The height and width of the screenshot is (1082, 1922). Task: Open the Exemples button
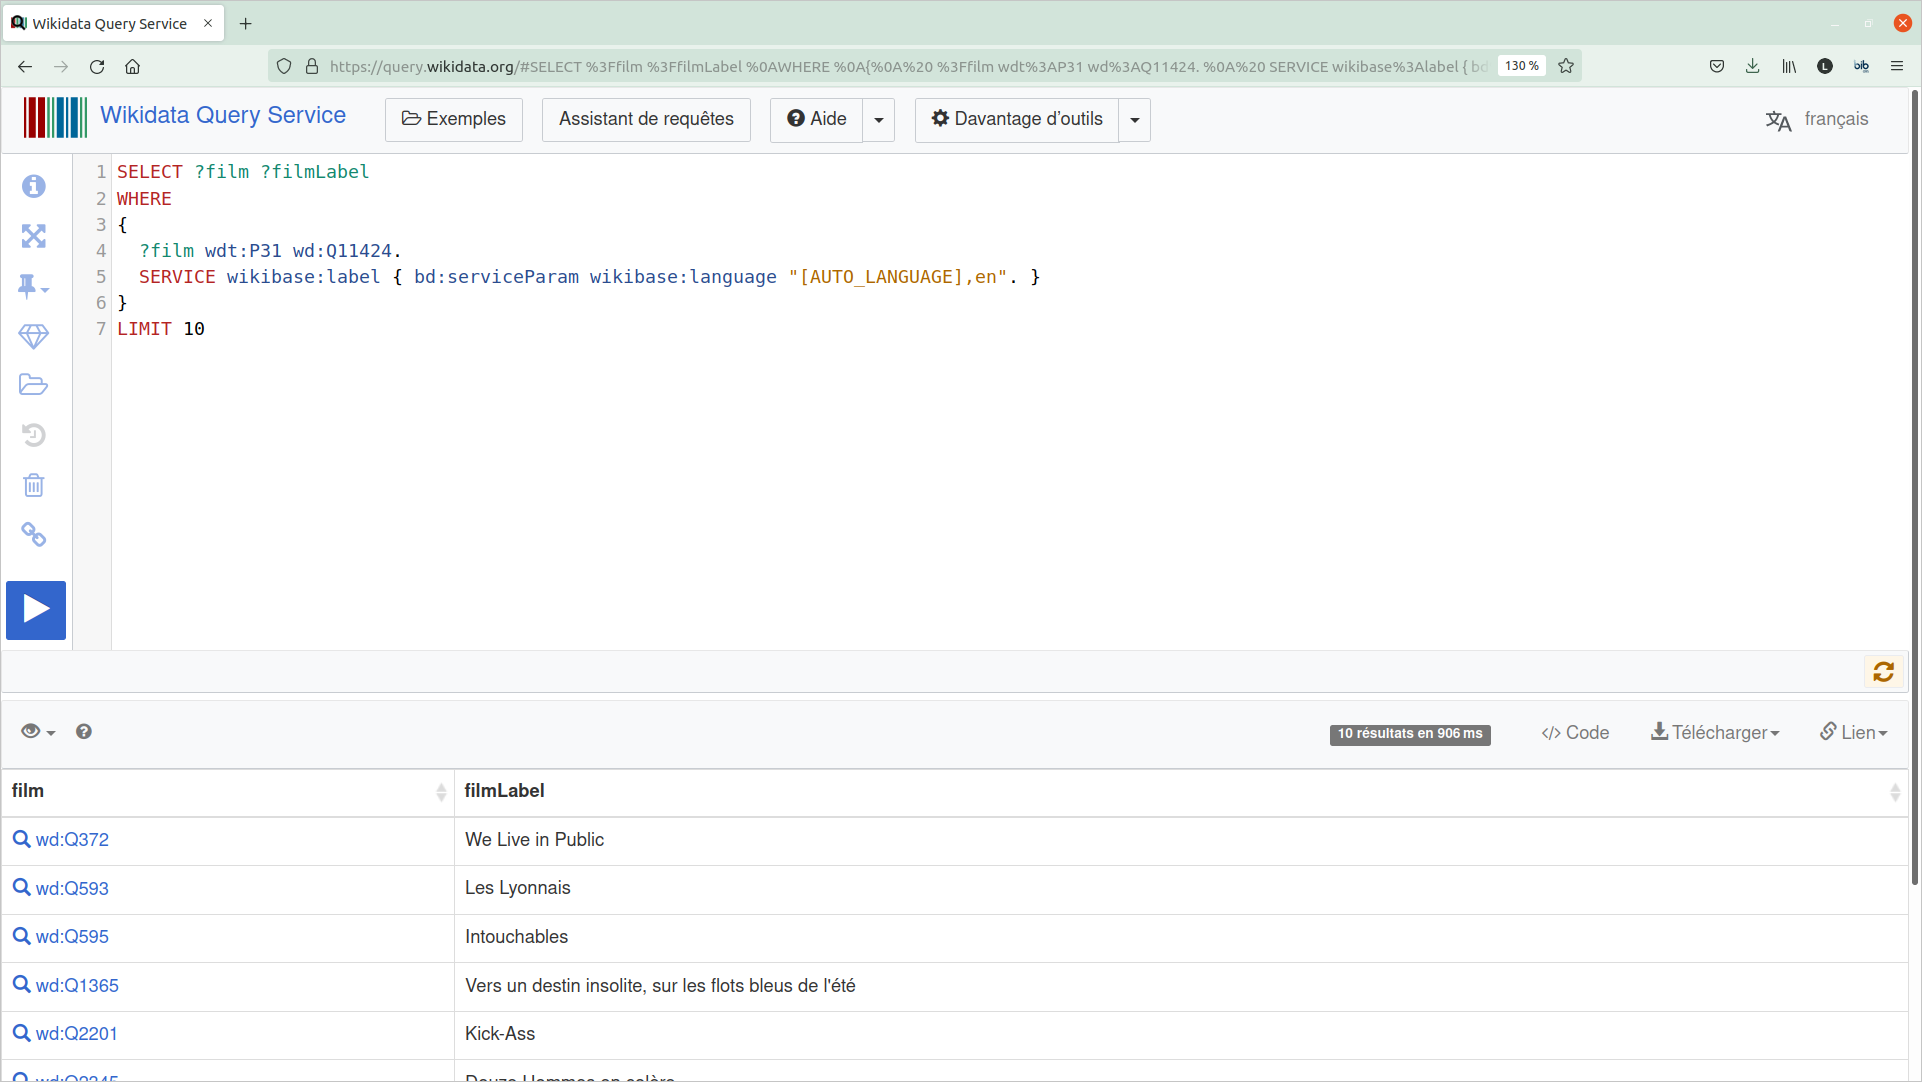454,120
